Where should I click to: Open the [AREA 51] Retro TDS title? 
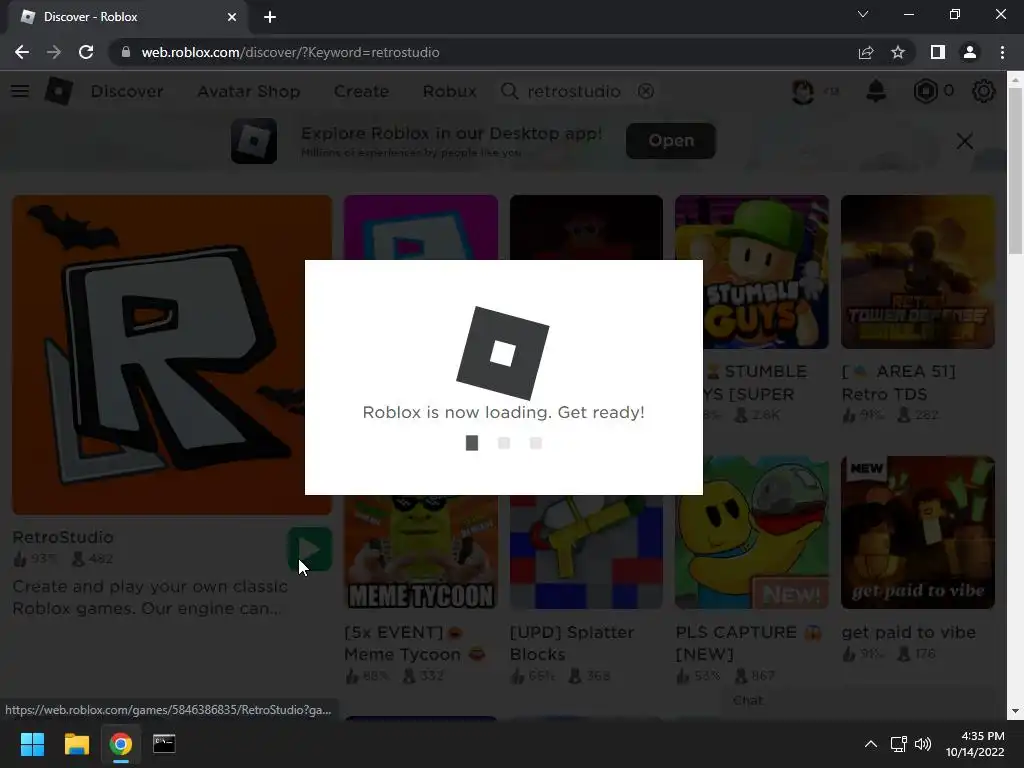pyautogui.click(x=899, y=383)
